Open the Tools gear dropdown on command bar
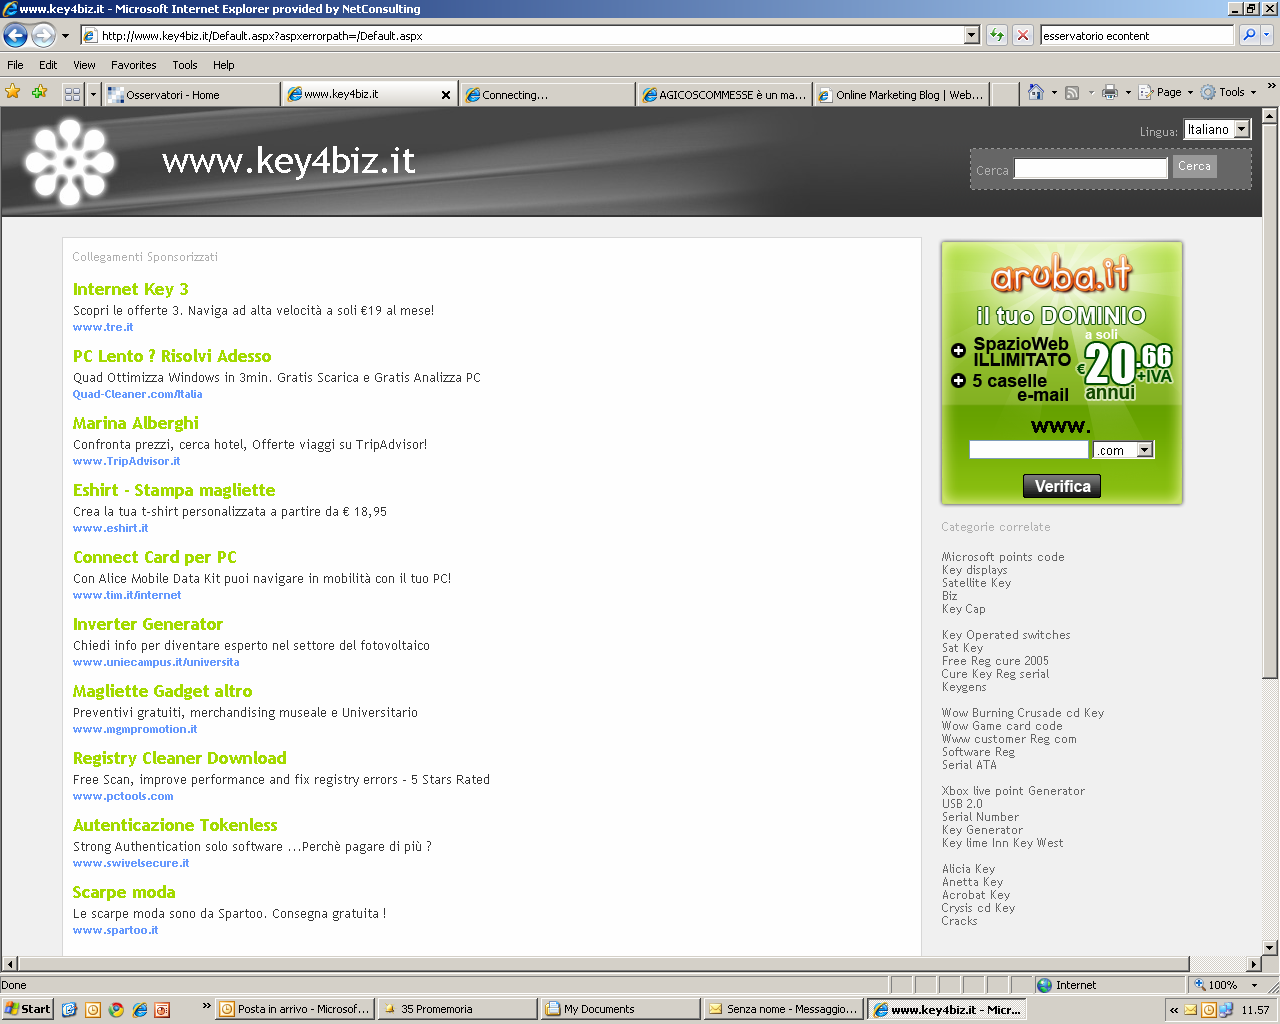Viewport: 1280px width, 1024px height. 1228,92
